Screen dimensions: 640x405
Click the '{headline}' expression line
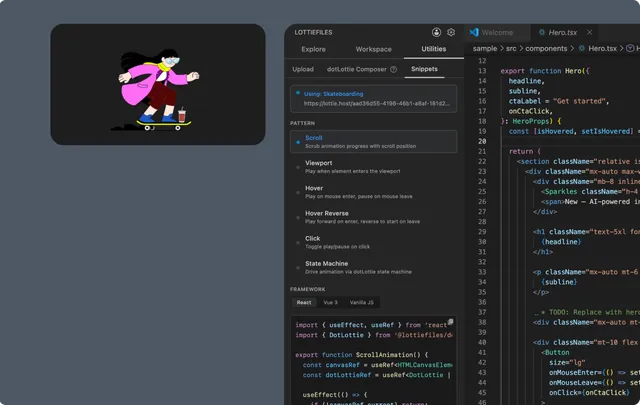tap(561, 242)
